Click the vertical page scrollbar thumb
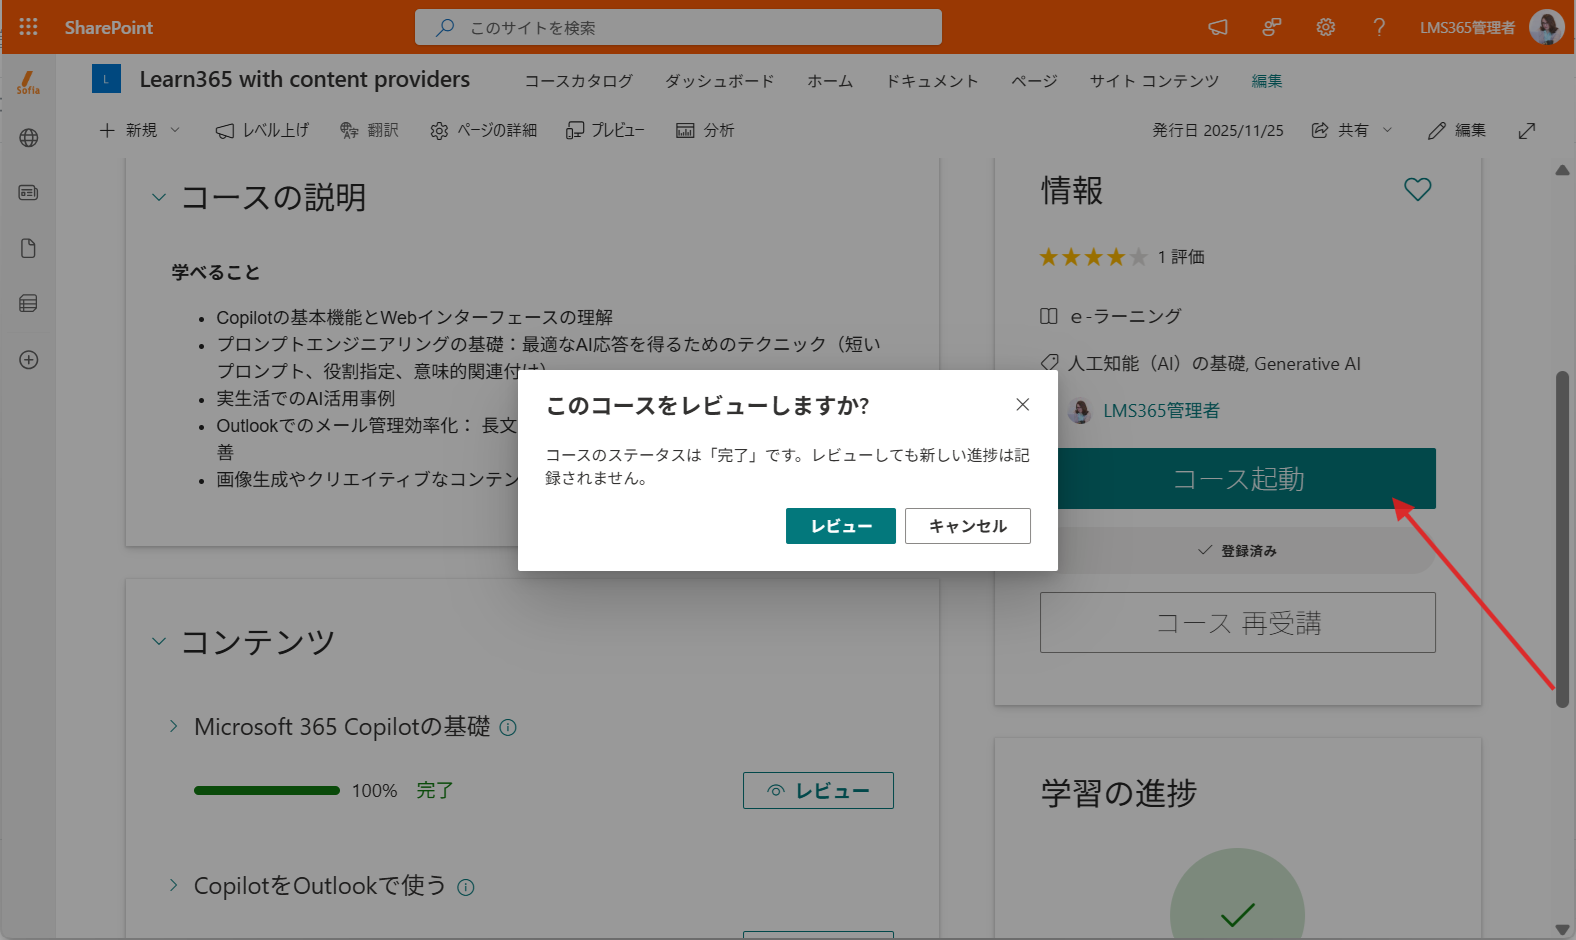The width and height of the screenshot is (1576, 940). pyautogui.click(x=1562, y=540)
